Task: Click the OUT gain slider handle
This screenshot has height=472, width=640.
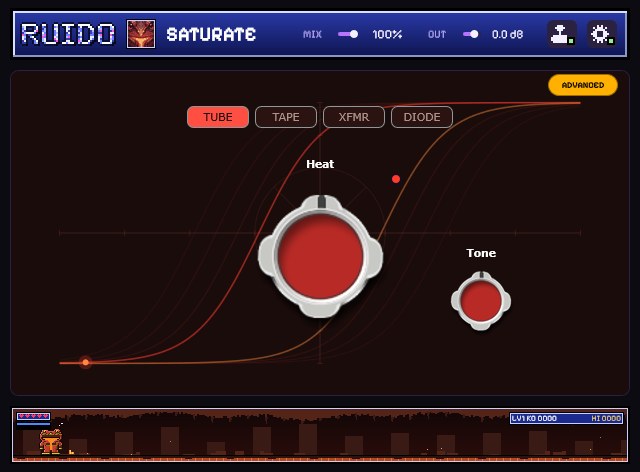Action: pyautogui.click(x=474, y=34)
